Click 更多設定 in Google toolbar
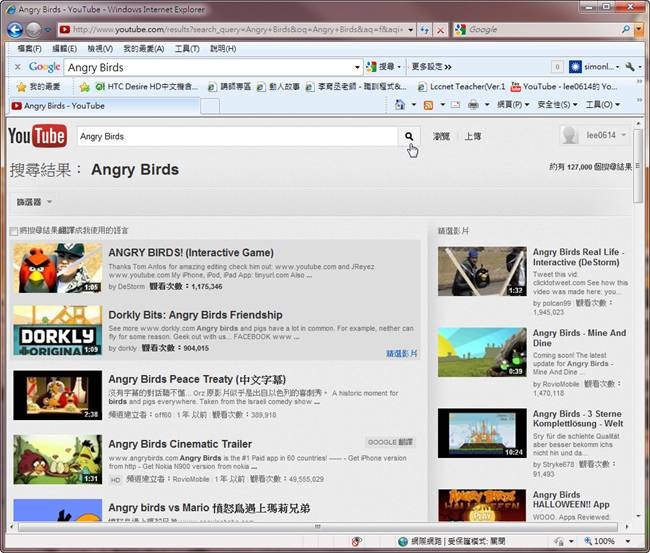The height and width of the screenshot is (553, 650). pyautogui.click(x=431, y=67)
